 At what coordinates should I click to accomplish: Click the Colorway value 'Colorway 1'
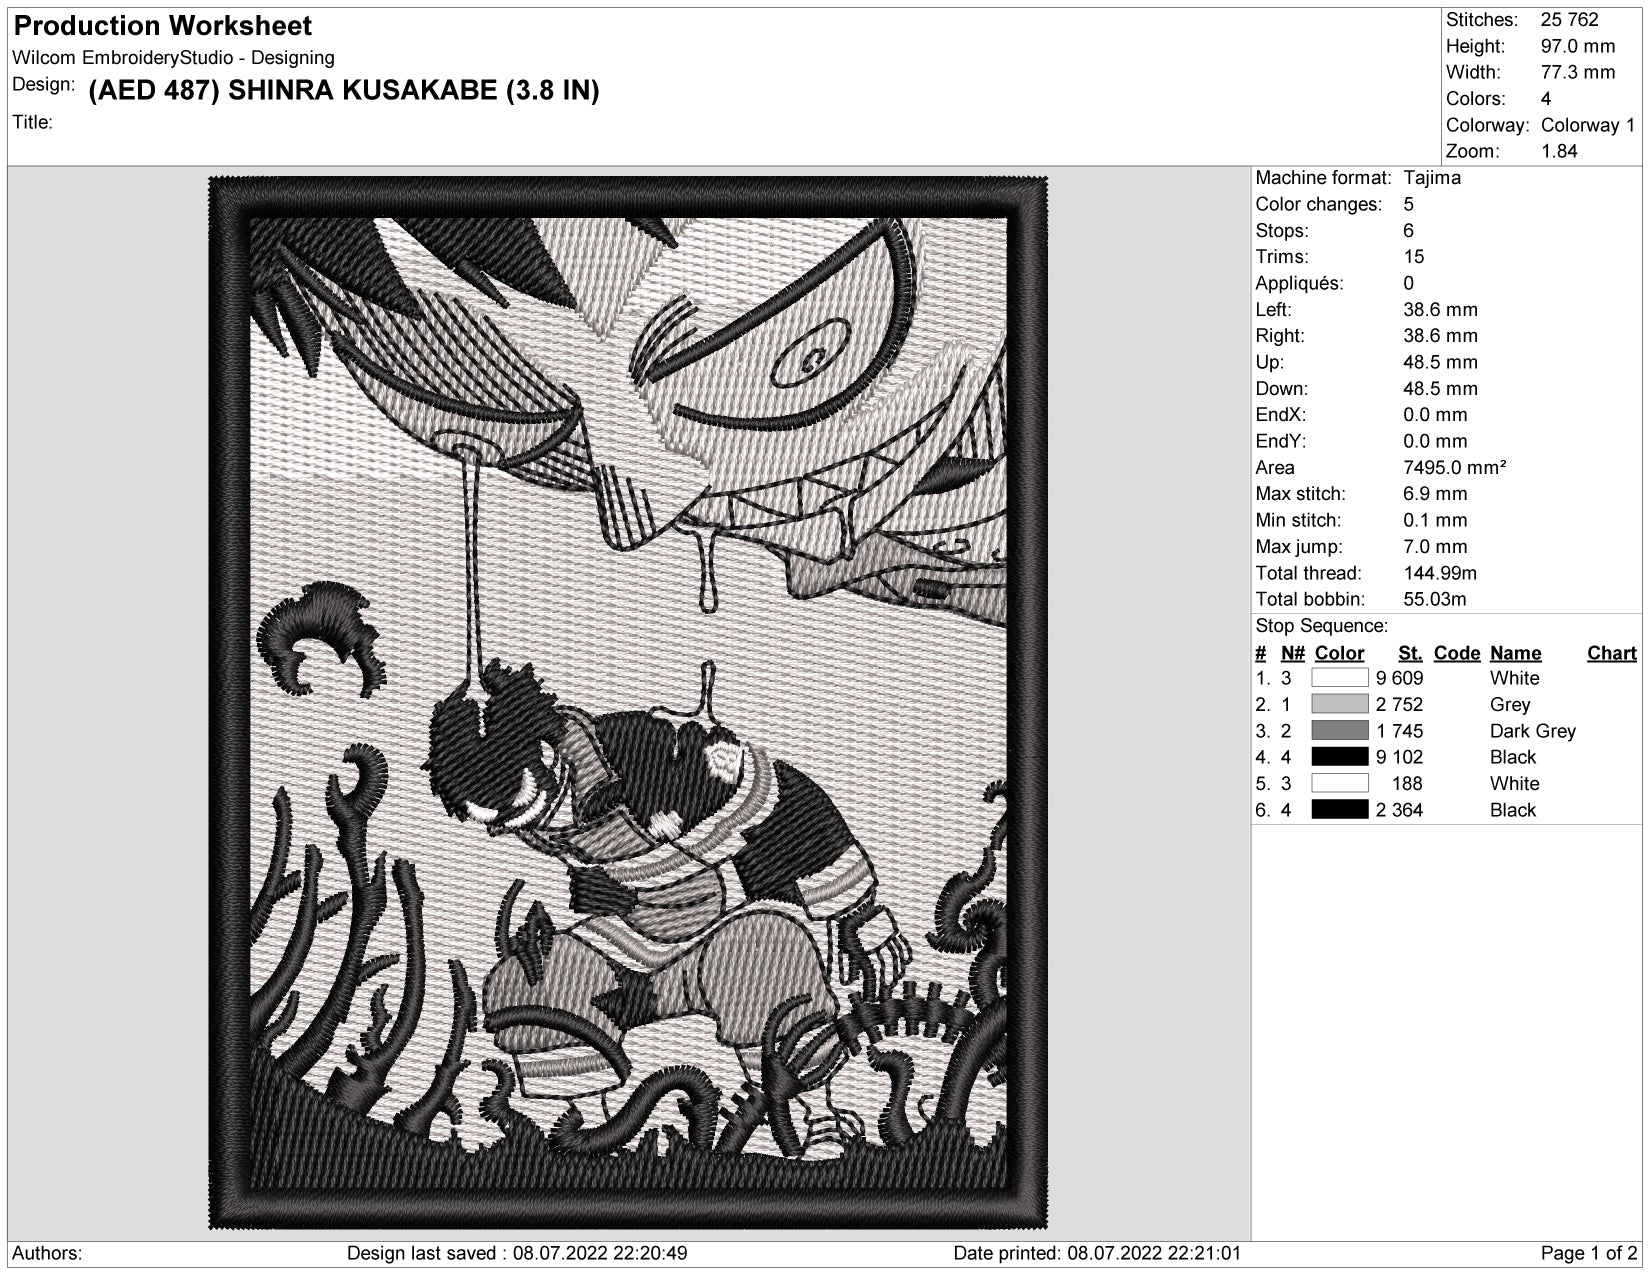coord(1588,125)
